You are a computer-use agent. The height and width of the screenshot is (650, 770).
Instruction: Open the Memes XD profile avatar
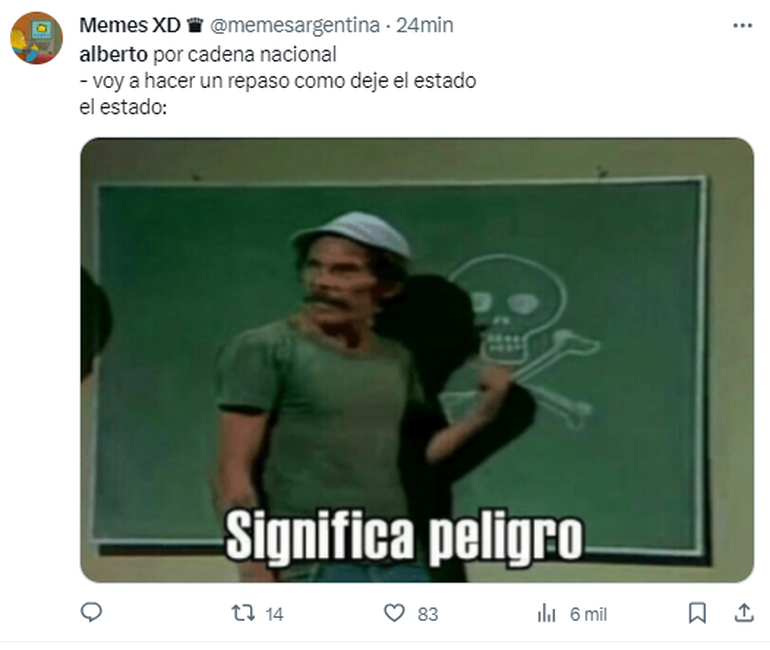pos(36,38)
